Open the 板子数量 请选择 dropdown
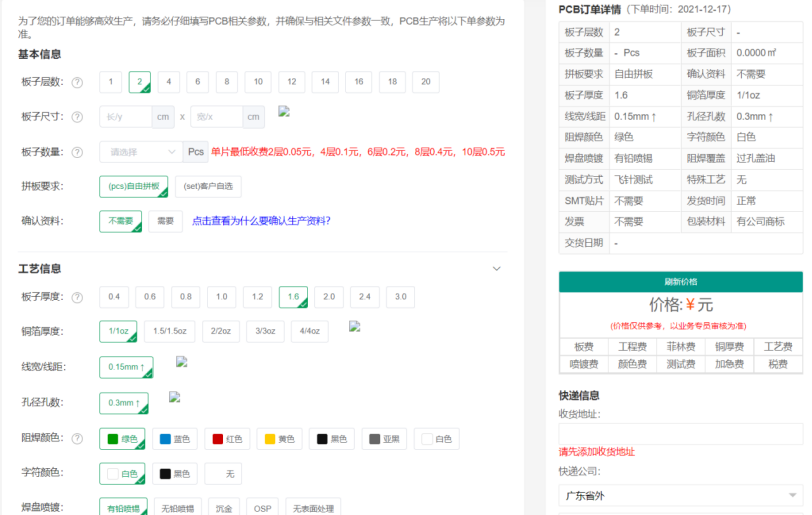Screen dimensions: 812x515 (x=139, y=152)
